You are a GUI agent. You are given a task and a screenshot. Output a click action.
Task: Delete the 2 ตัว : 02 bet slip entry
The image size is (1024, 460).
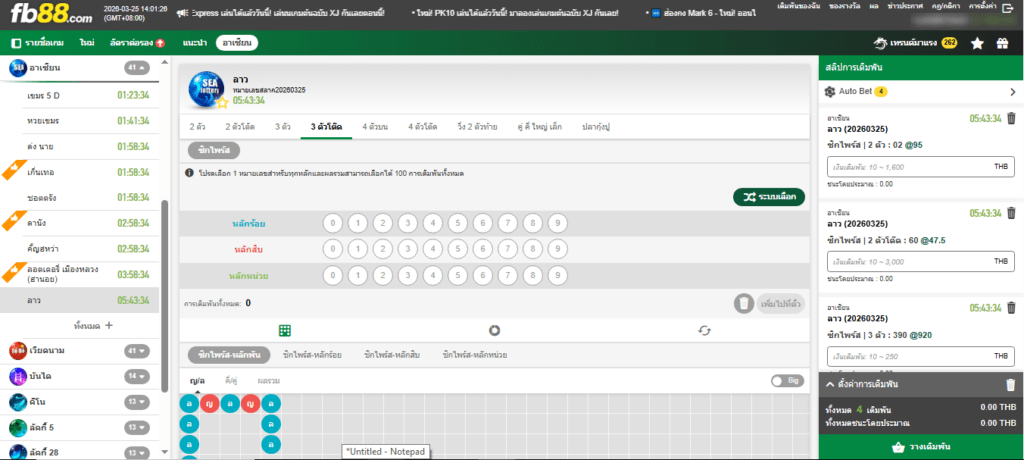[1011, 118]
